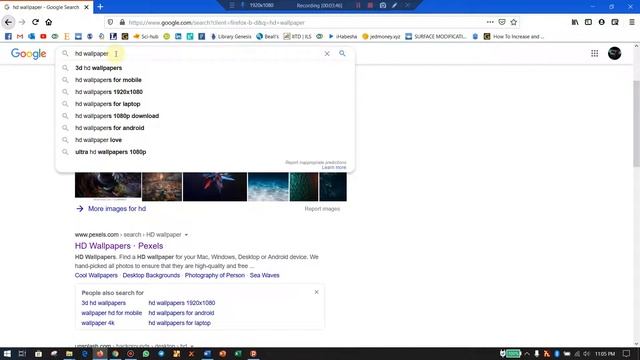Click the tracking protection shield icon

[110, 22]
